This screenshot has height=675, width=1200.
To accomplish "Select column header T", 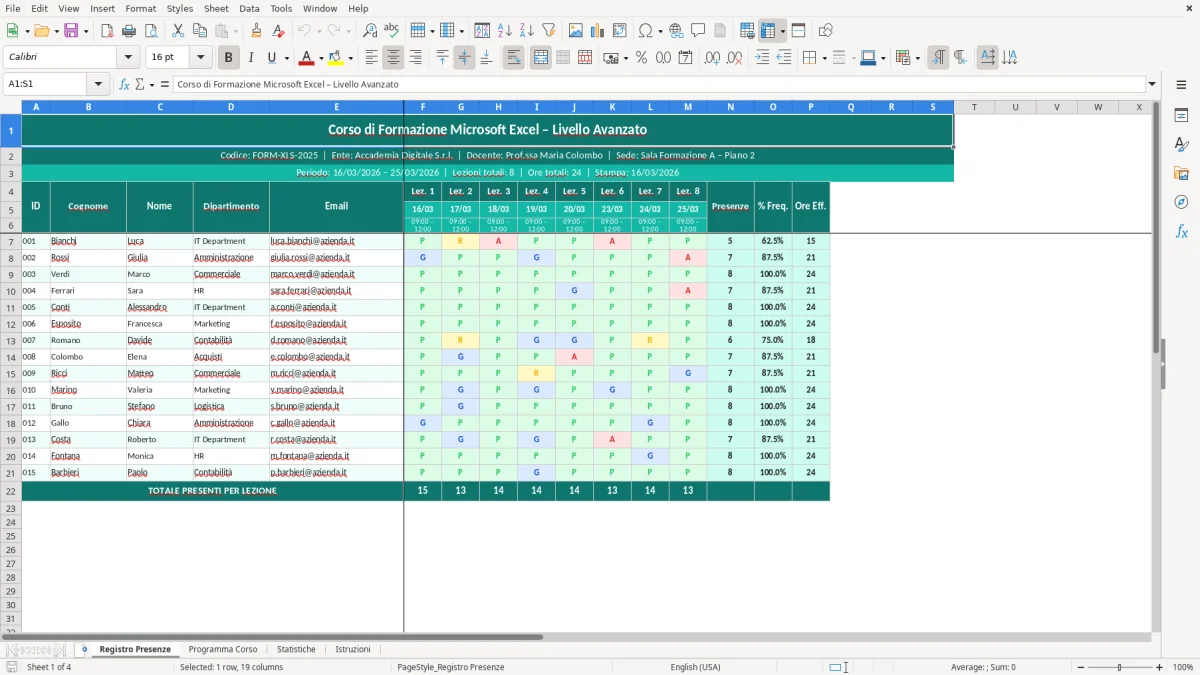I will (x=973, y=107).
